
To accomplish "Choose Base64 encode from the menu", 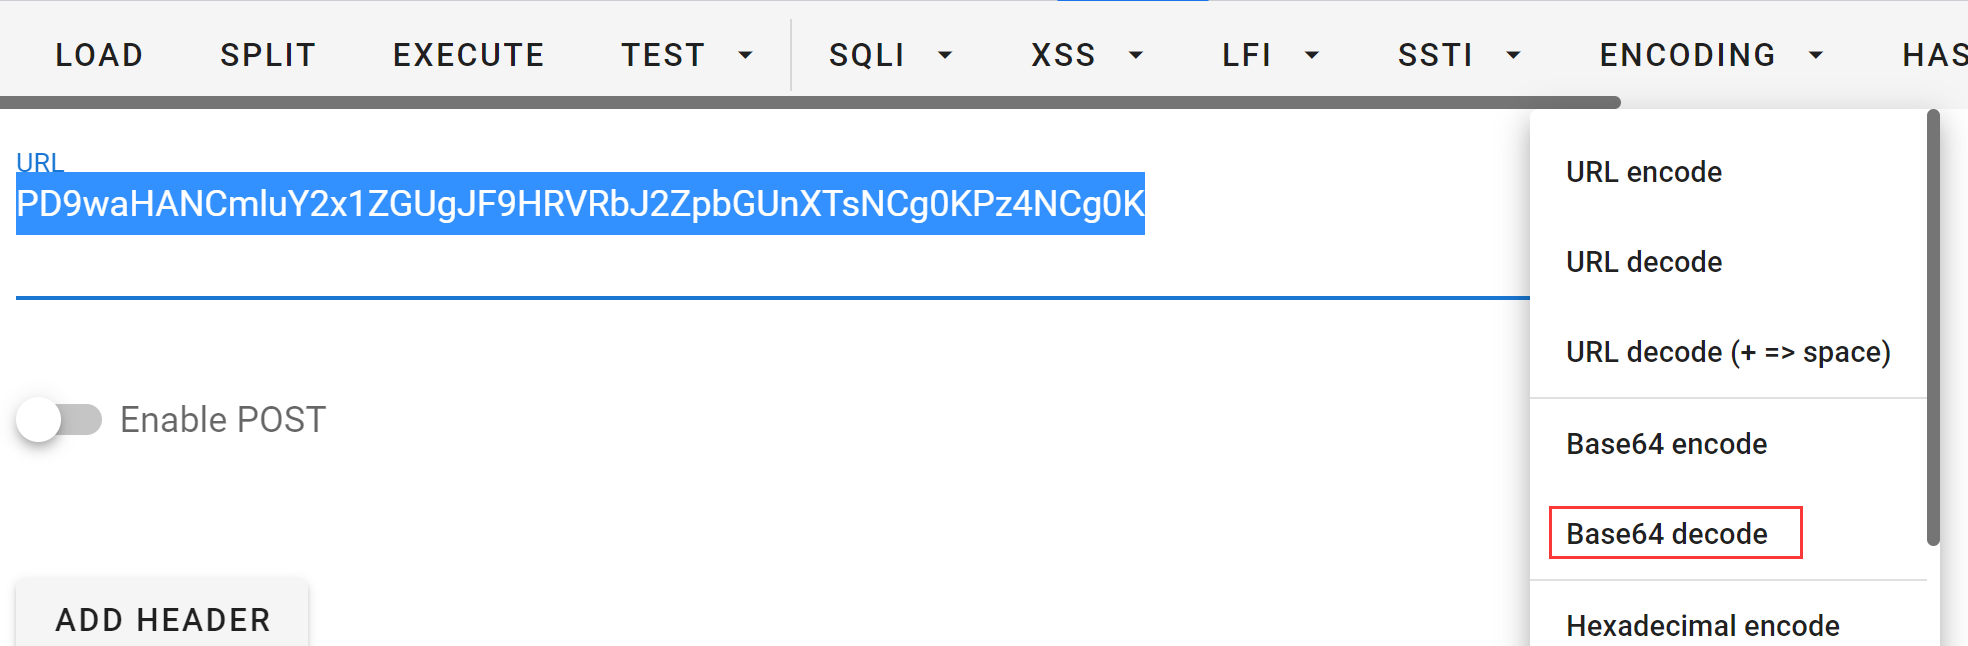I will point(1666,444).
